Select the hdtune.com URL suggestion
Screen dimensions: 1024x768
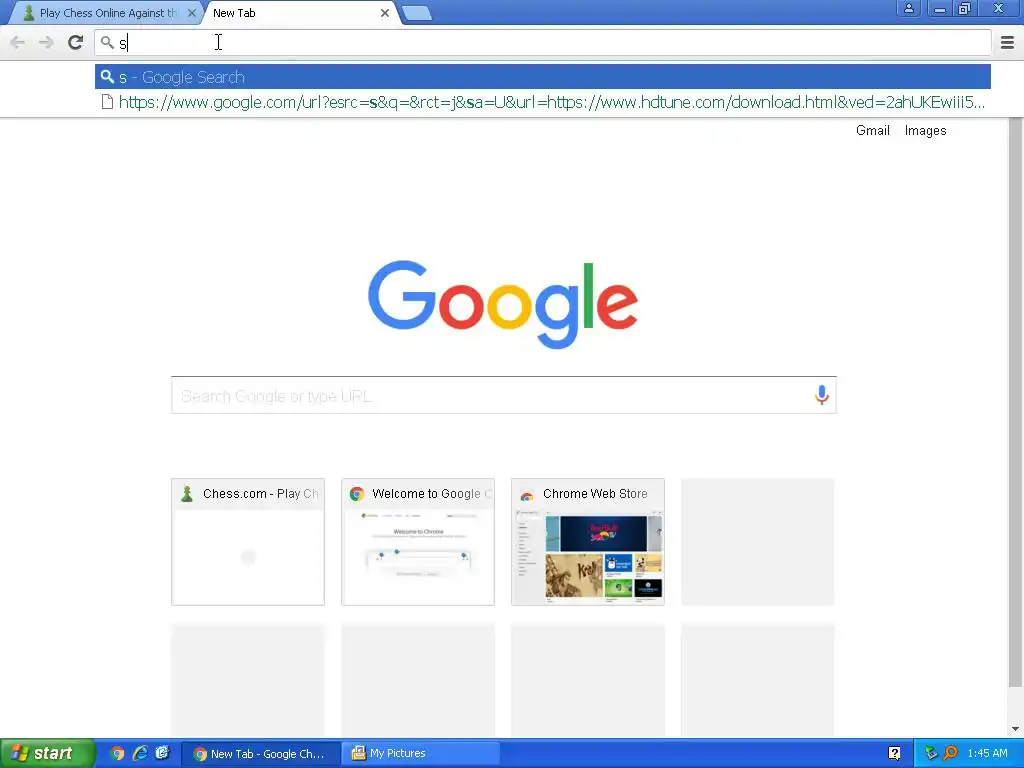tap(543, 102)
